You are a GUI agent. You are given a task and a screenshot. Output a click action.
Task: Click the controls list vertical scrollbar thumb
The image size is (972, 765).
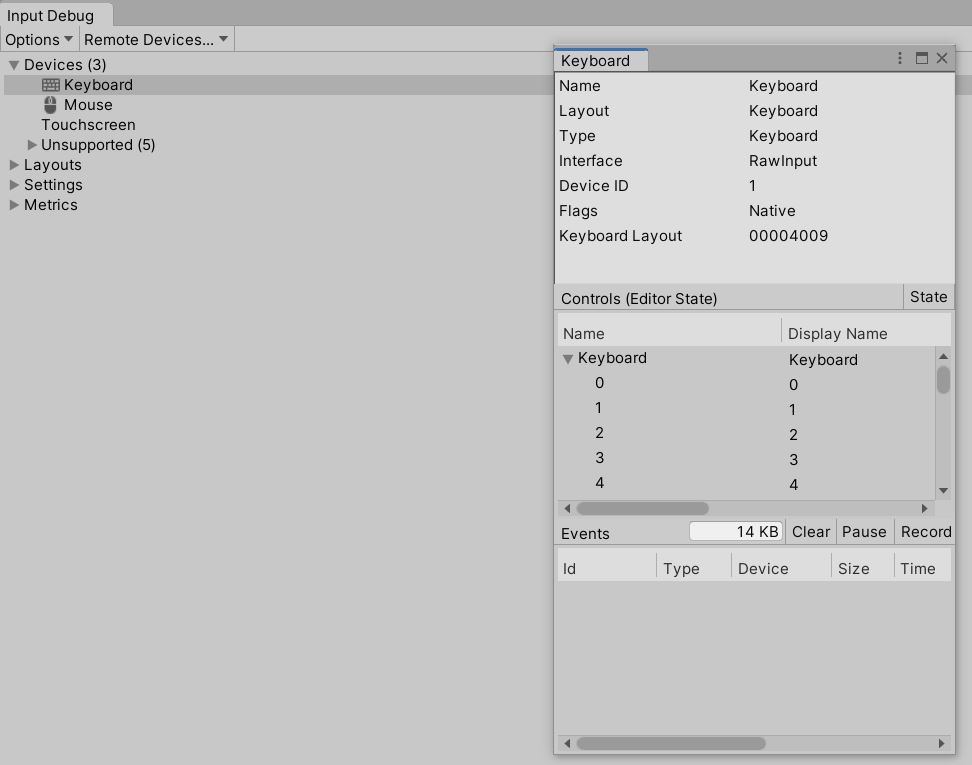(x=943, y=380)
